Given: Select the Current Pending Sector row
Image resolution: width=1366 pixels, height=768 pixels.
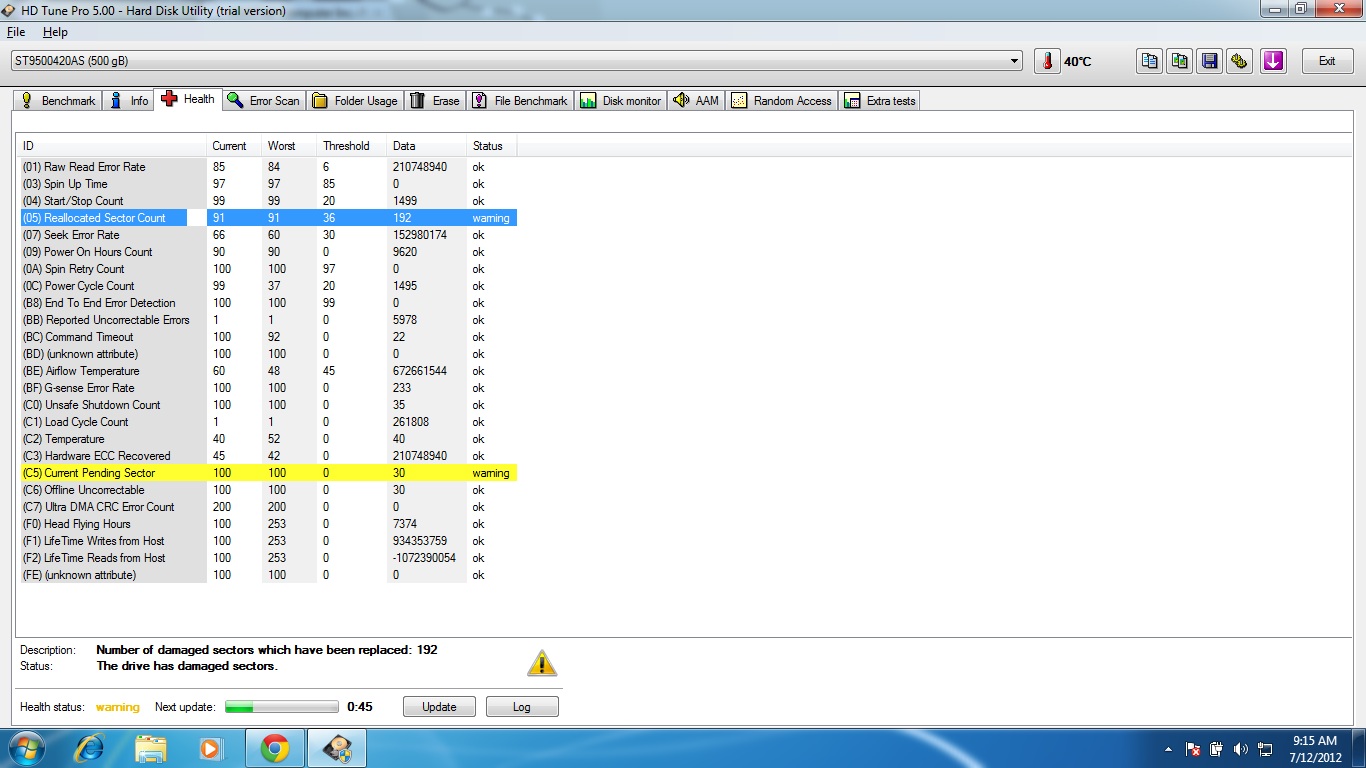Looking at the screenshot, I should tap(267, 473).
